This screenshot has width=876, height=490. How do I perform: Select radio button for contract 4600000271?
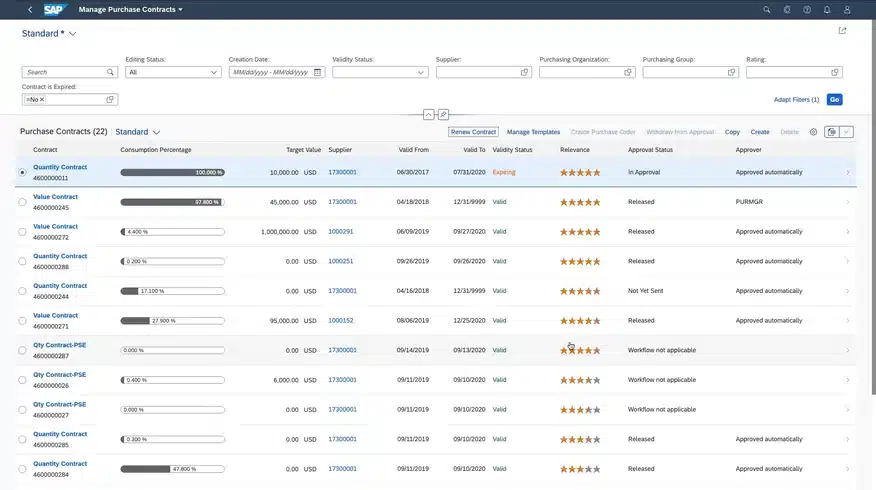tap(22, 321)
